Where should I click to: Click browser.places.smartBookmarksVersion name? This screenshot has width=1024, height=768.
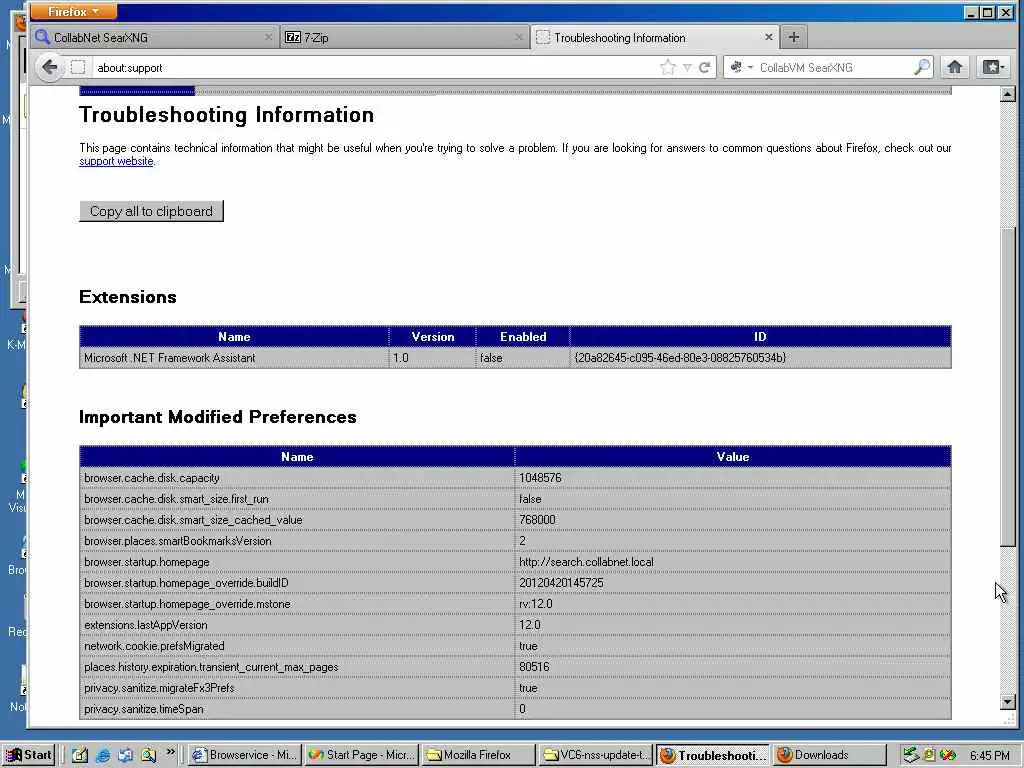pyautogui.click(x=178, y=541)
